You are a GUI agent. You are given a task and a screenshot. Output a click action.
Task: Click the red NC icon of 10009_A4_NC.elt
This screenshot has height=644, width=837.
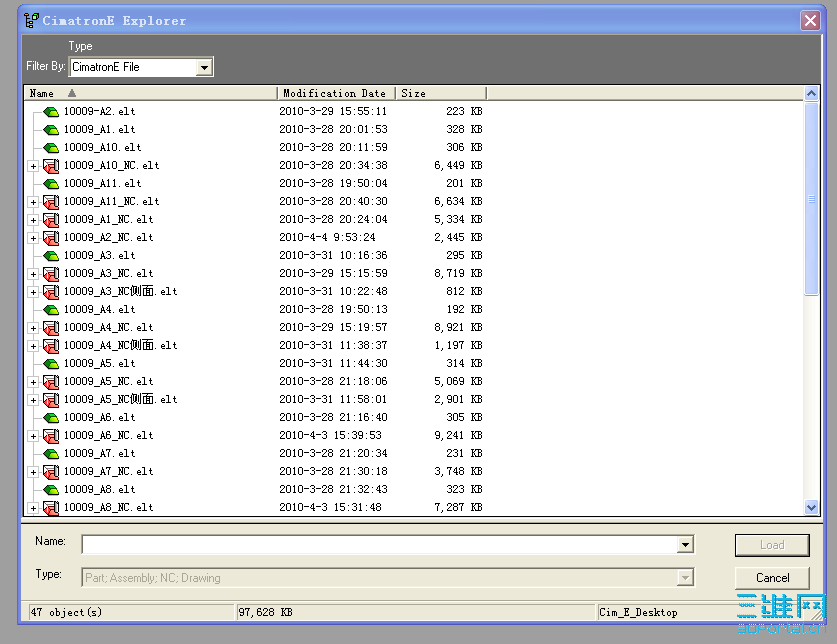tap(51, 328)
